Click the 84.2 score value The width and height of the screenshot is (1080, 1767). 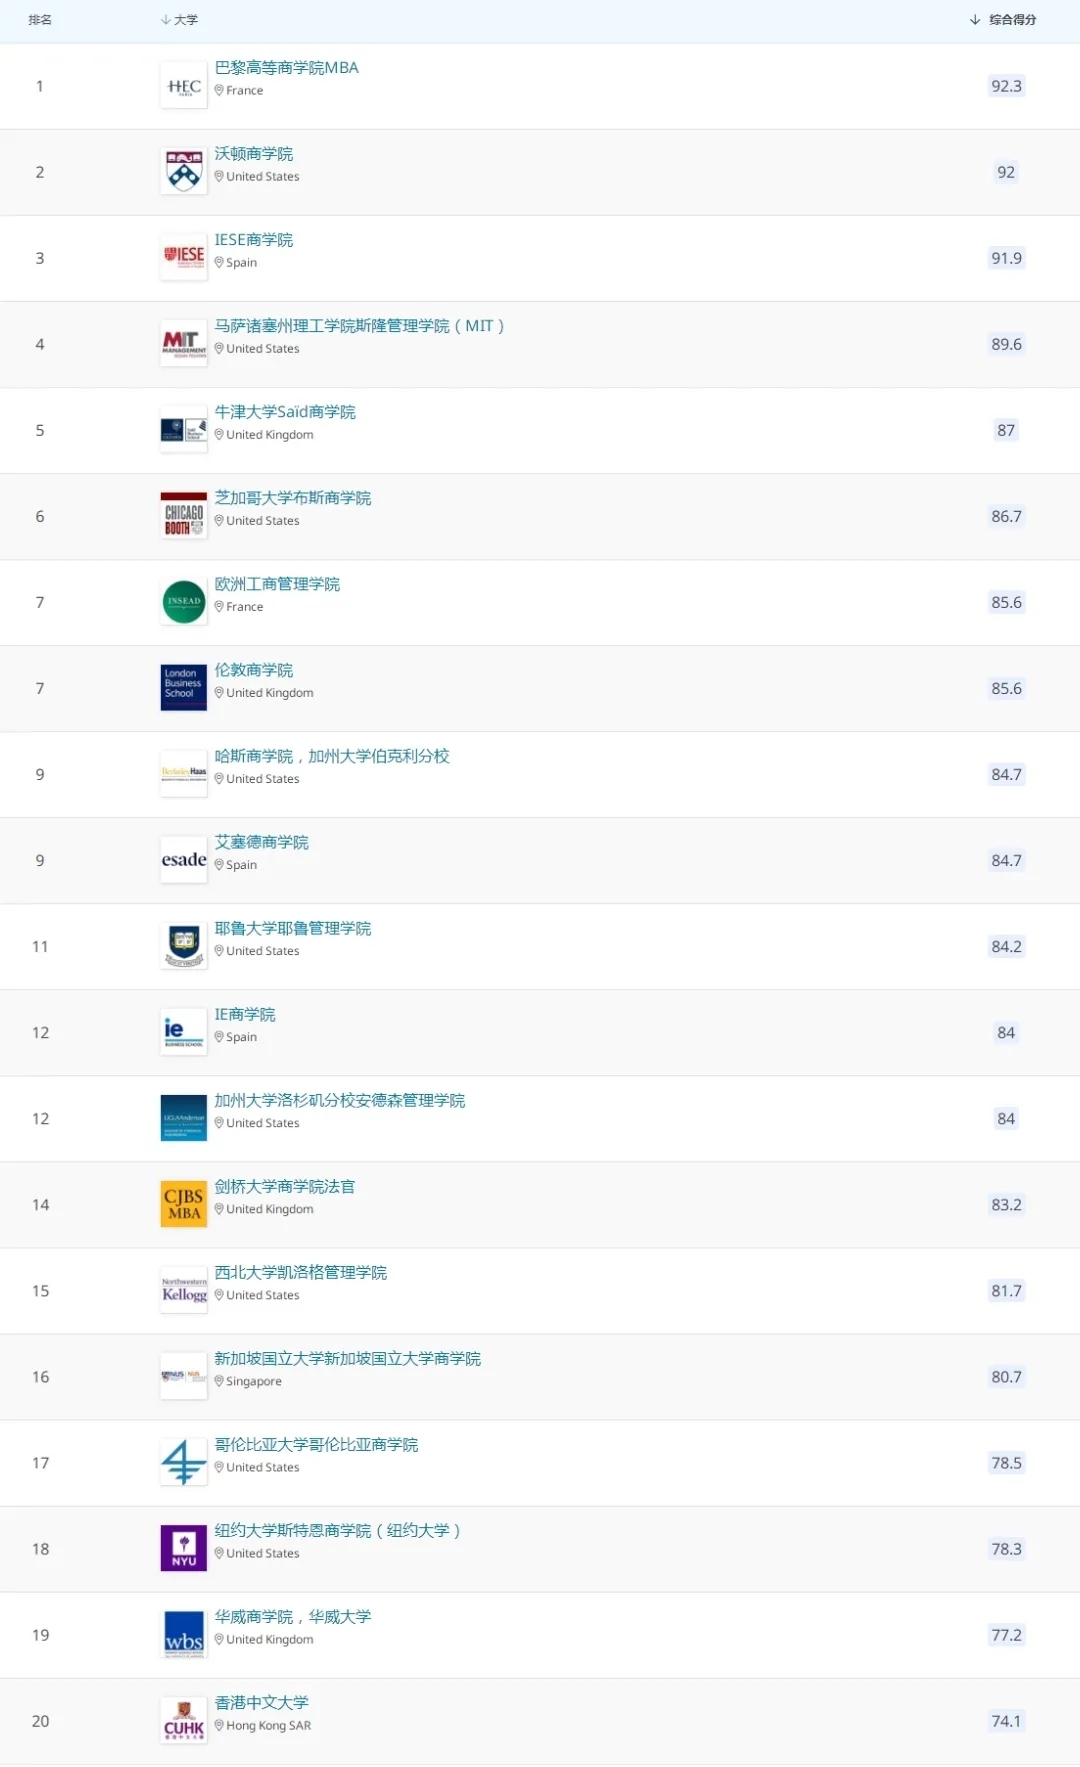tap(1006, 946)
